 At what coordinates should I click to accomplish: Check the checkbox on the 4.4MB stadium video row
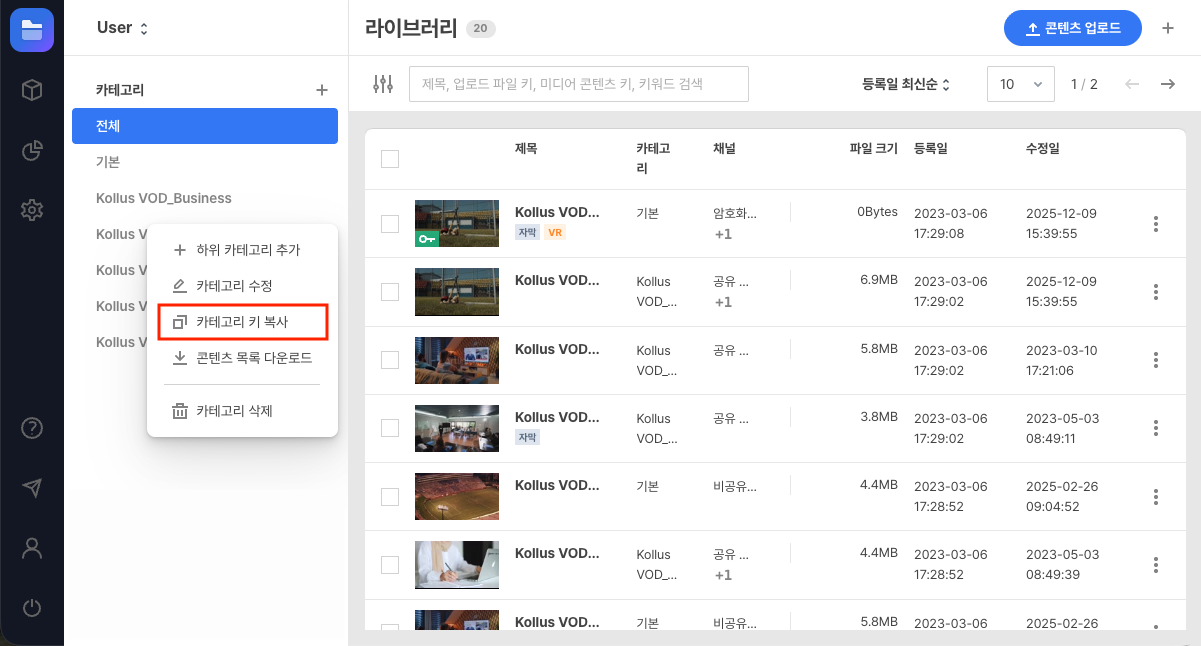(x=389, y=496)
